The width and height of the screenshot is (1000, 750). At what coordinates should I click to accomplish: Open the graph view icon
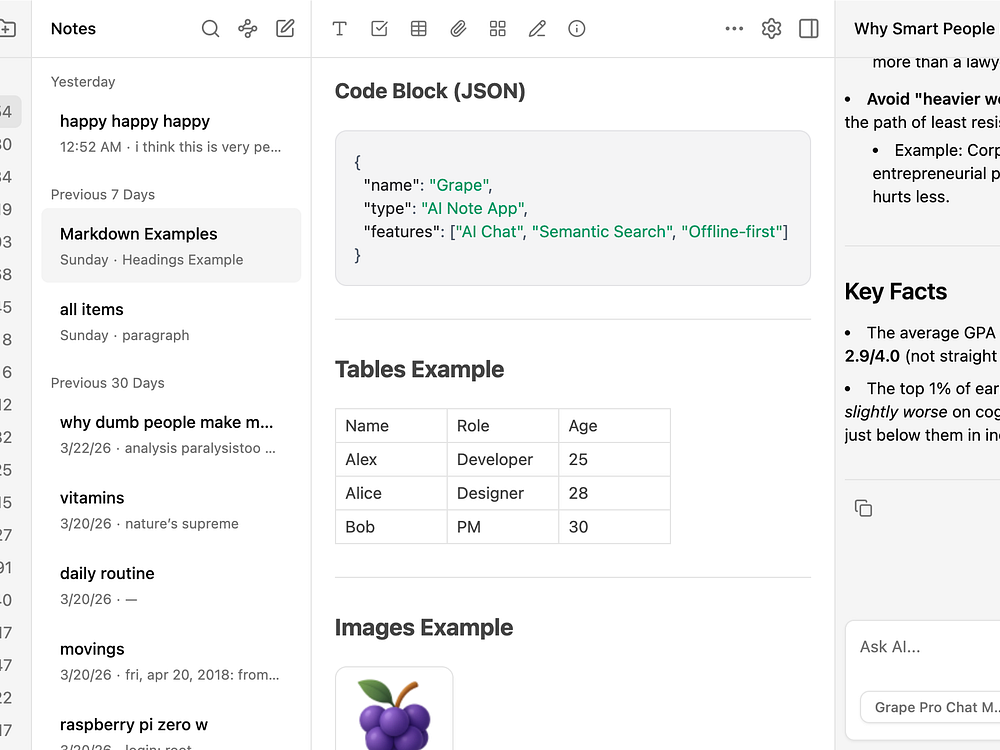pos(248,29)
